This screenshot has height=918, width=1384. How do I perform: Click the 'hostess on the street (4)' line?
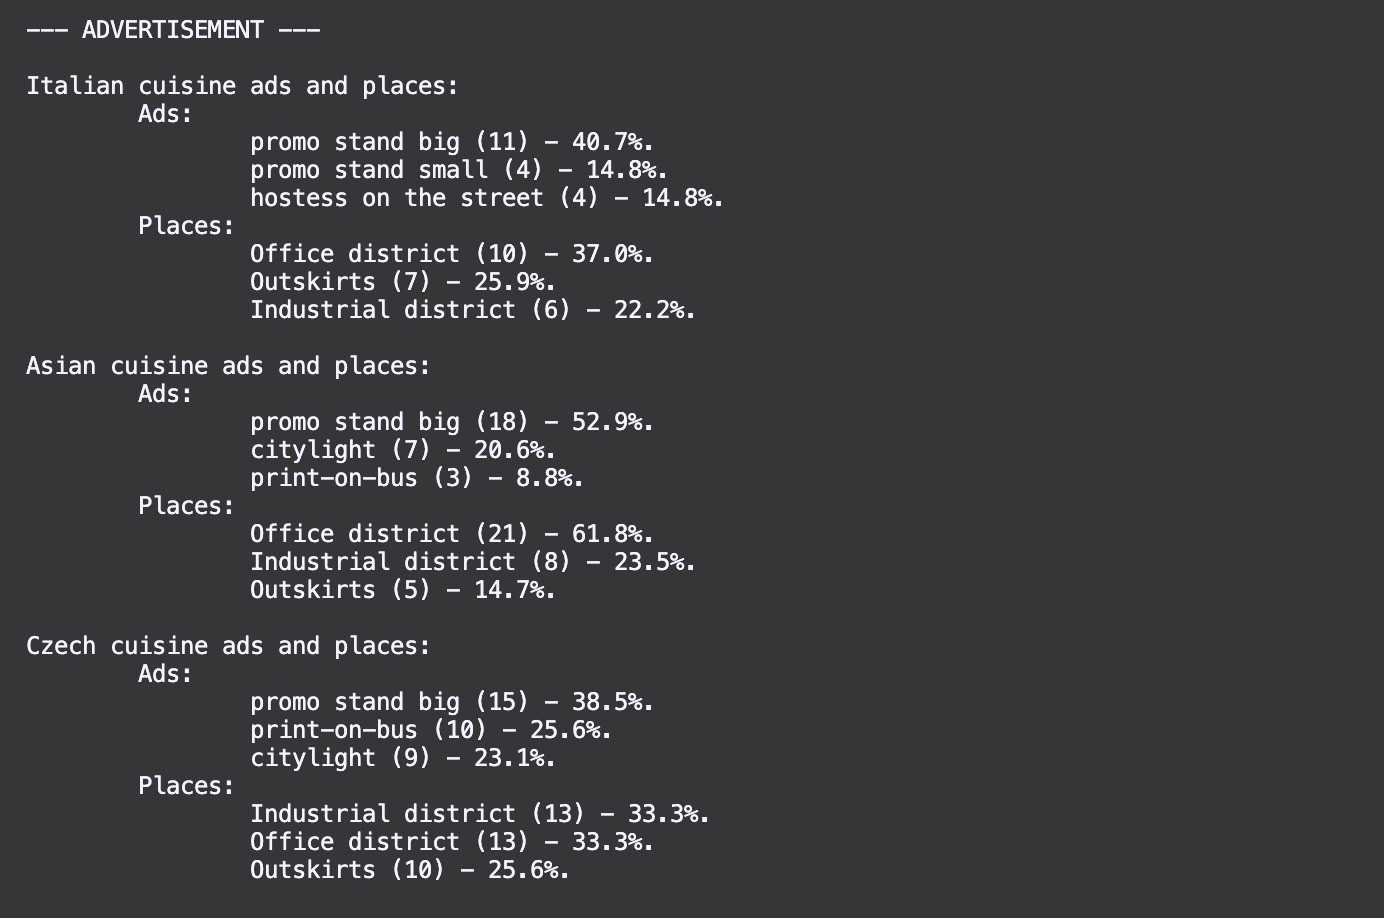coord(486,198)
